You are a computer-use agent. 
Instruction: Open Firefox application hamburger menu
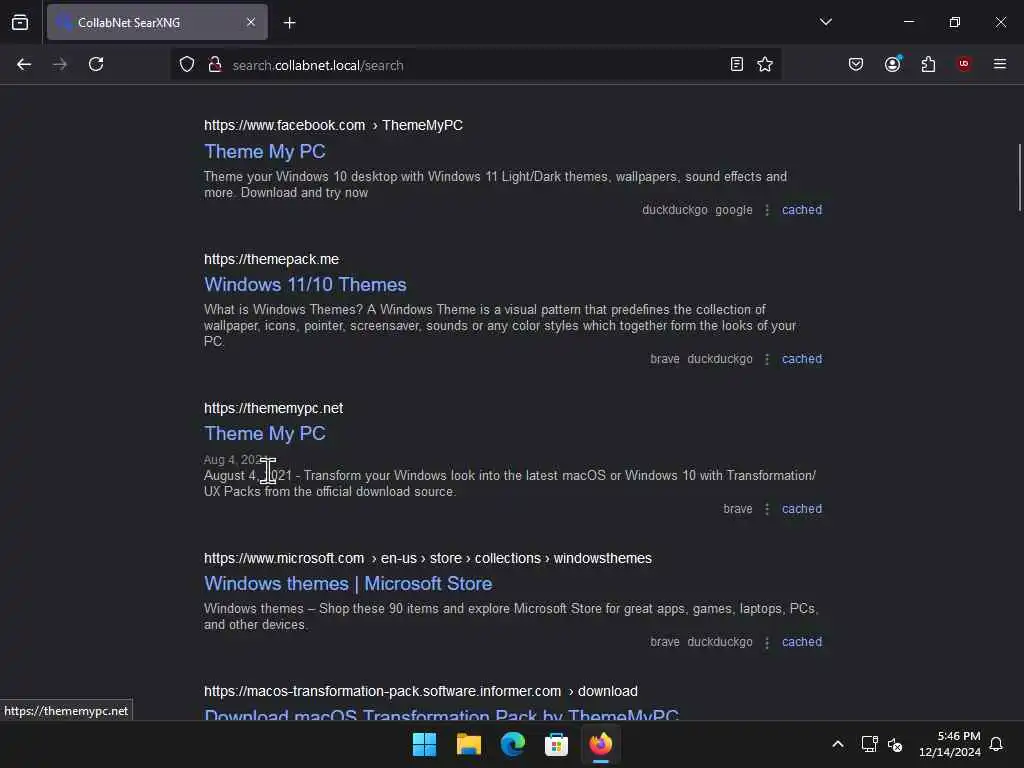point(1000,64)
